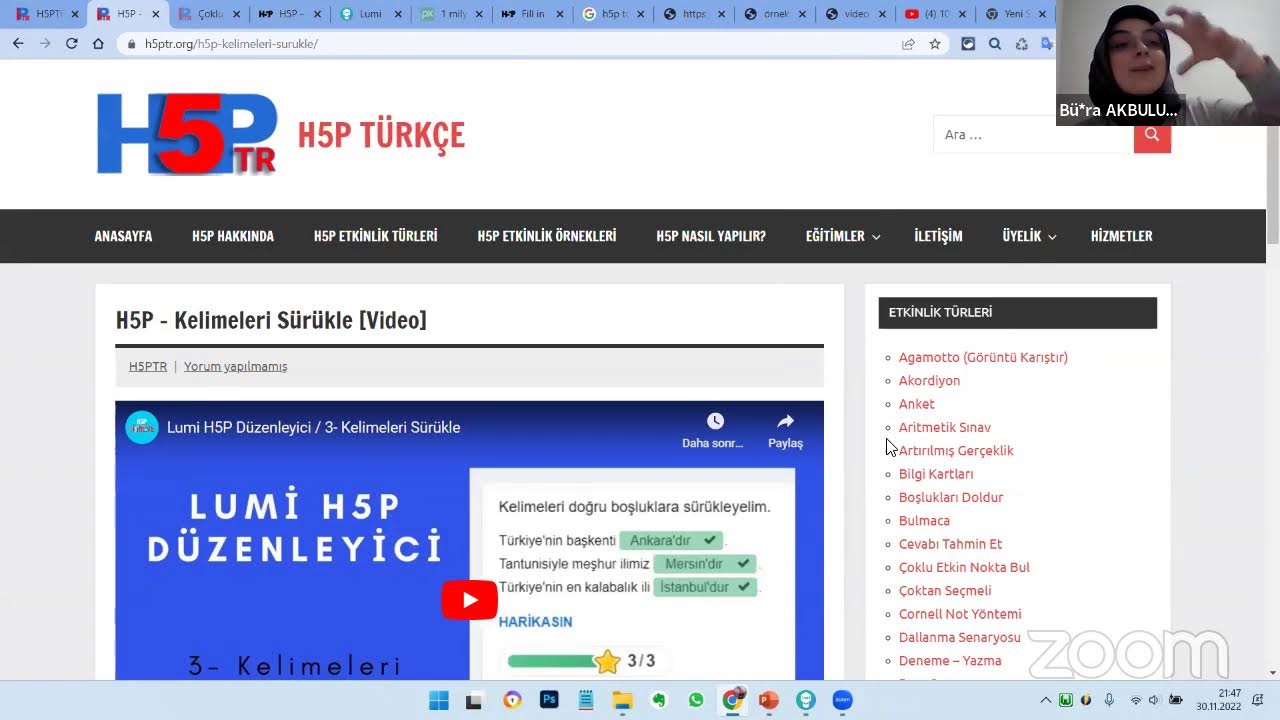The height and width of the screenshot is (720, 1280).
Task: Click the share page icon in address bar
Action: (x=908, y=44)
